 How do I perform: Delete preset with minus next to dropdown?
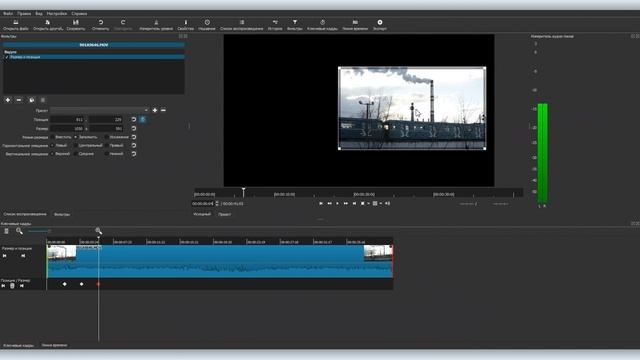tap(163, 110)
